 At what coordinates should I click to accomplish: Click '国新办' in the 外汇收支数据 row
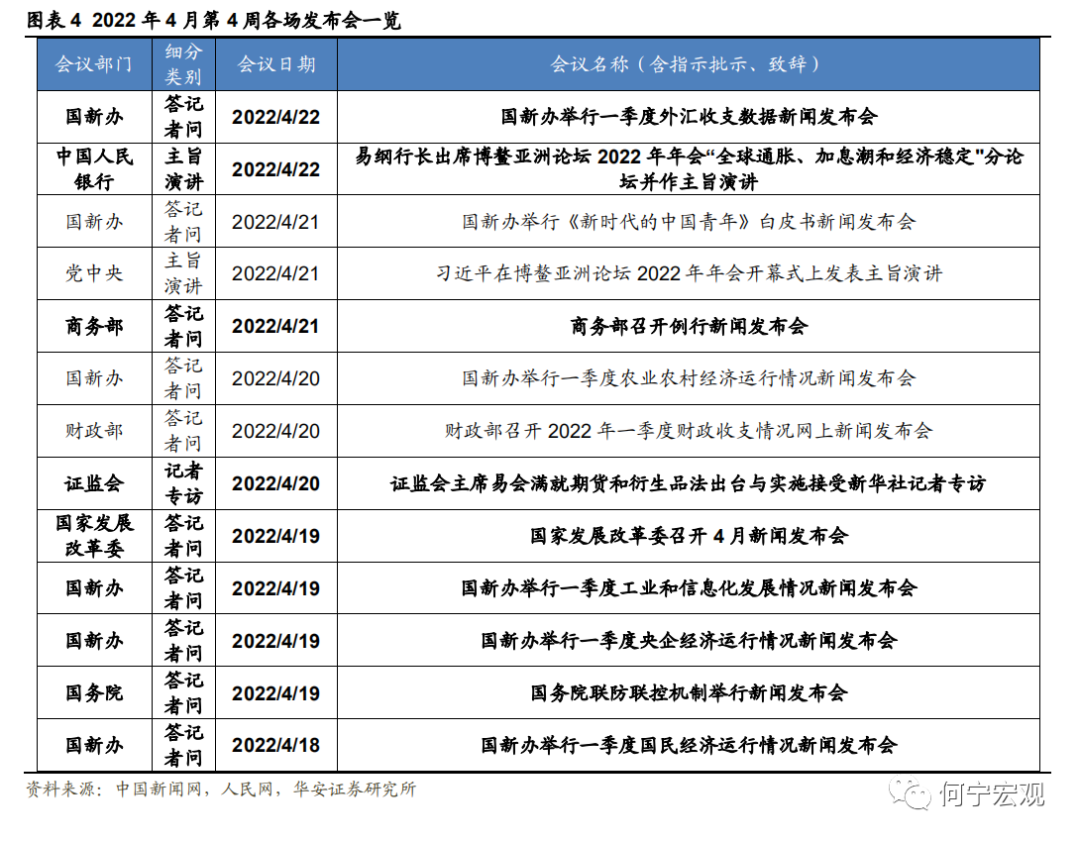(94, 117)
